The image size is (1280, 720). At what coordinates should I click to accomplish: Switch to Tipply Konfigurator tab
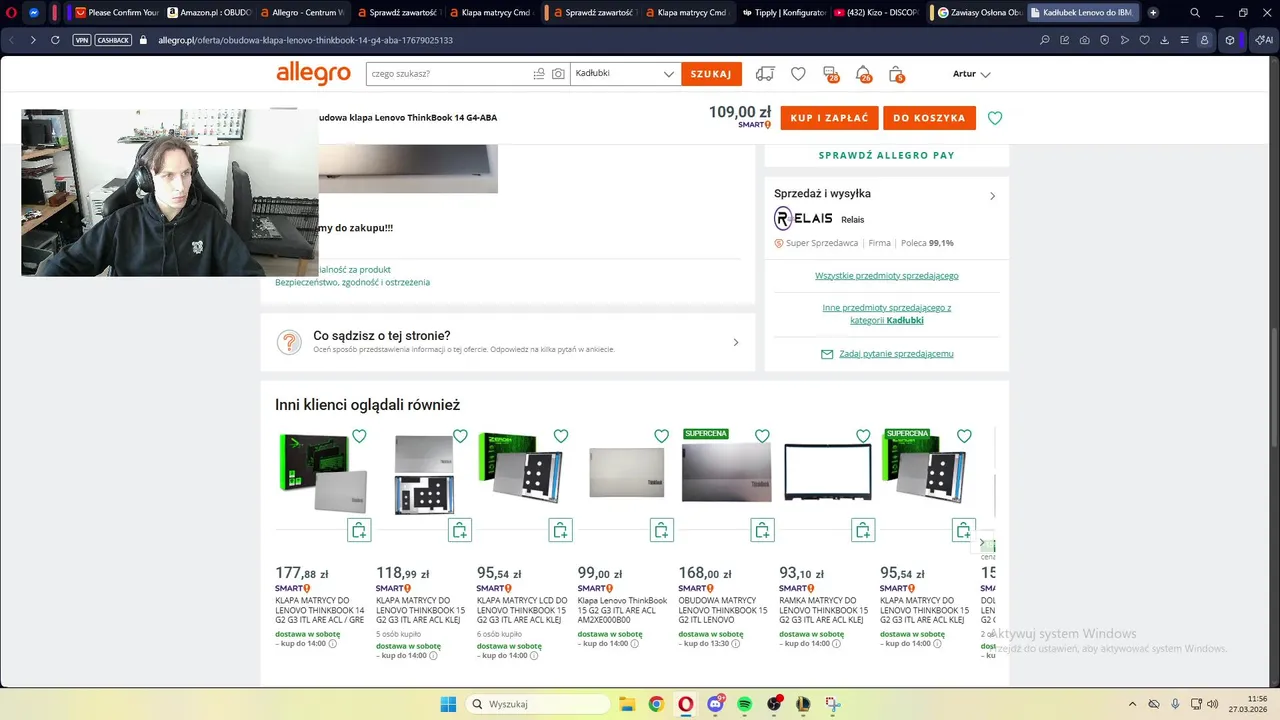point(783,13)
